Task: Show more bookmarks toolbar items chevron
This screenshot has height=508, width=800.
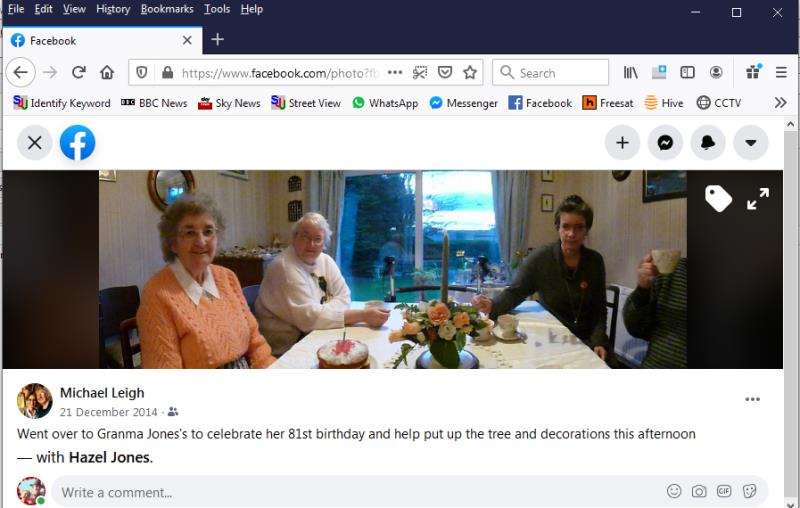Action: (x=780, y=102)
